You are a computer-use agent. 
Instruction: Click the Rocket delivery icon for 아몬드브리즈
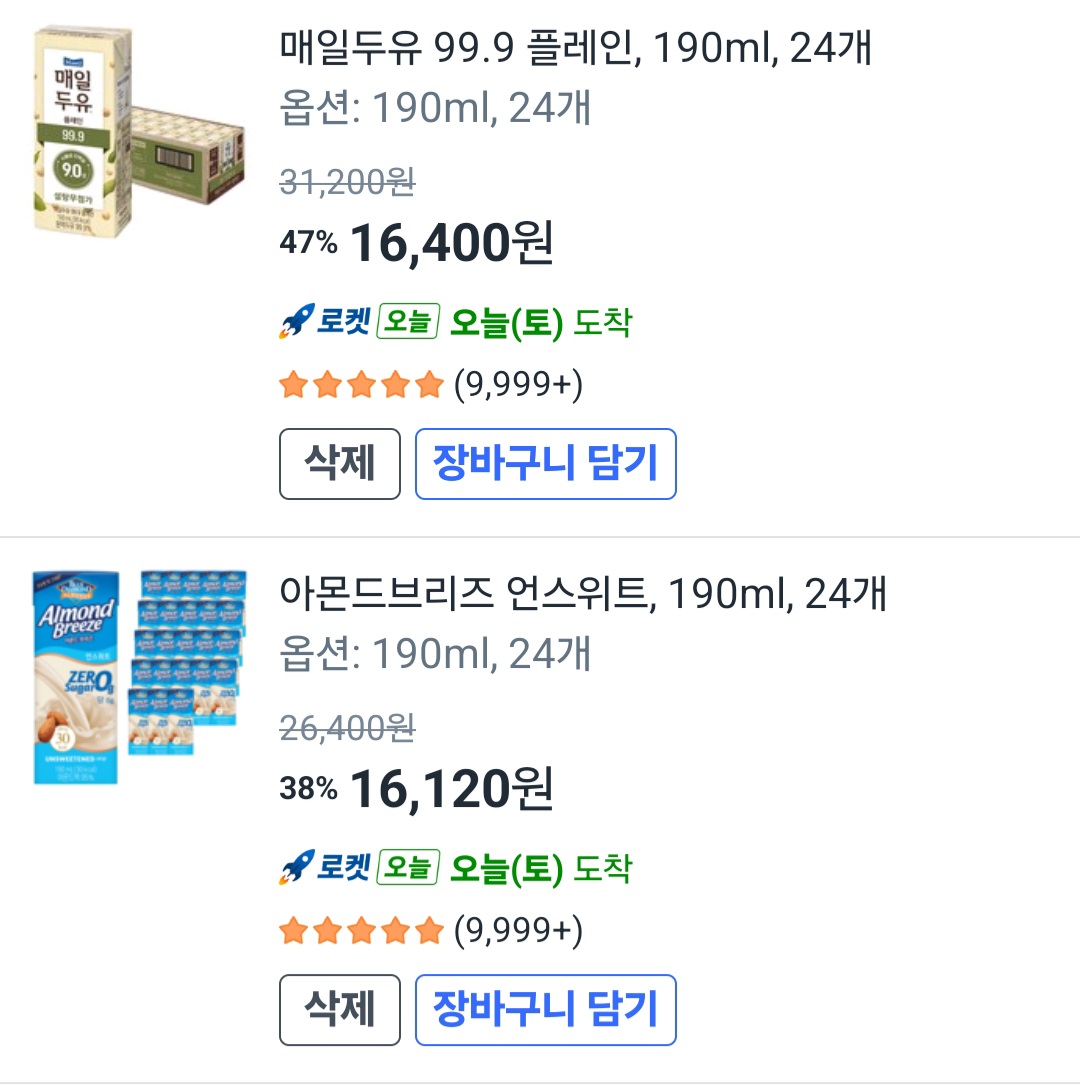pyautogui.click(x=324, y=868)
